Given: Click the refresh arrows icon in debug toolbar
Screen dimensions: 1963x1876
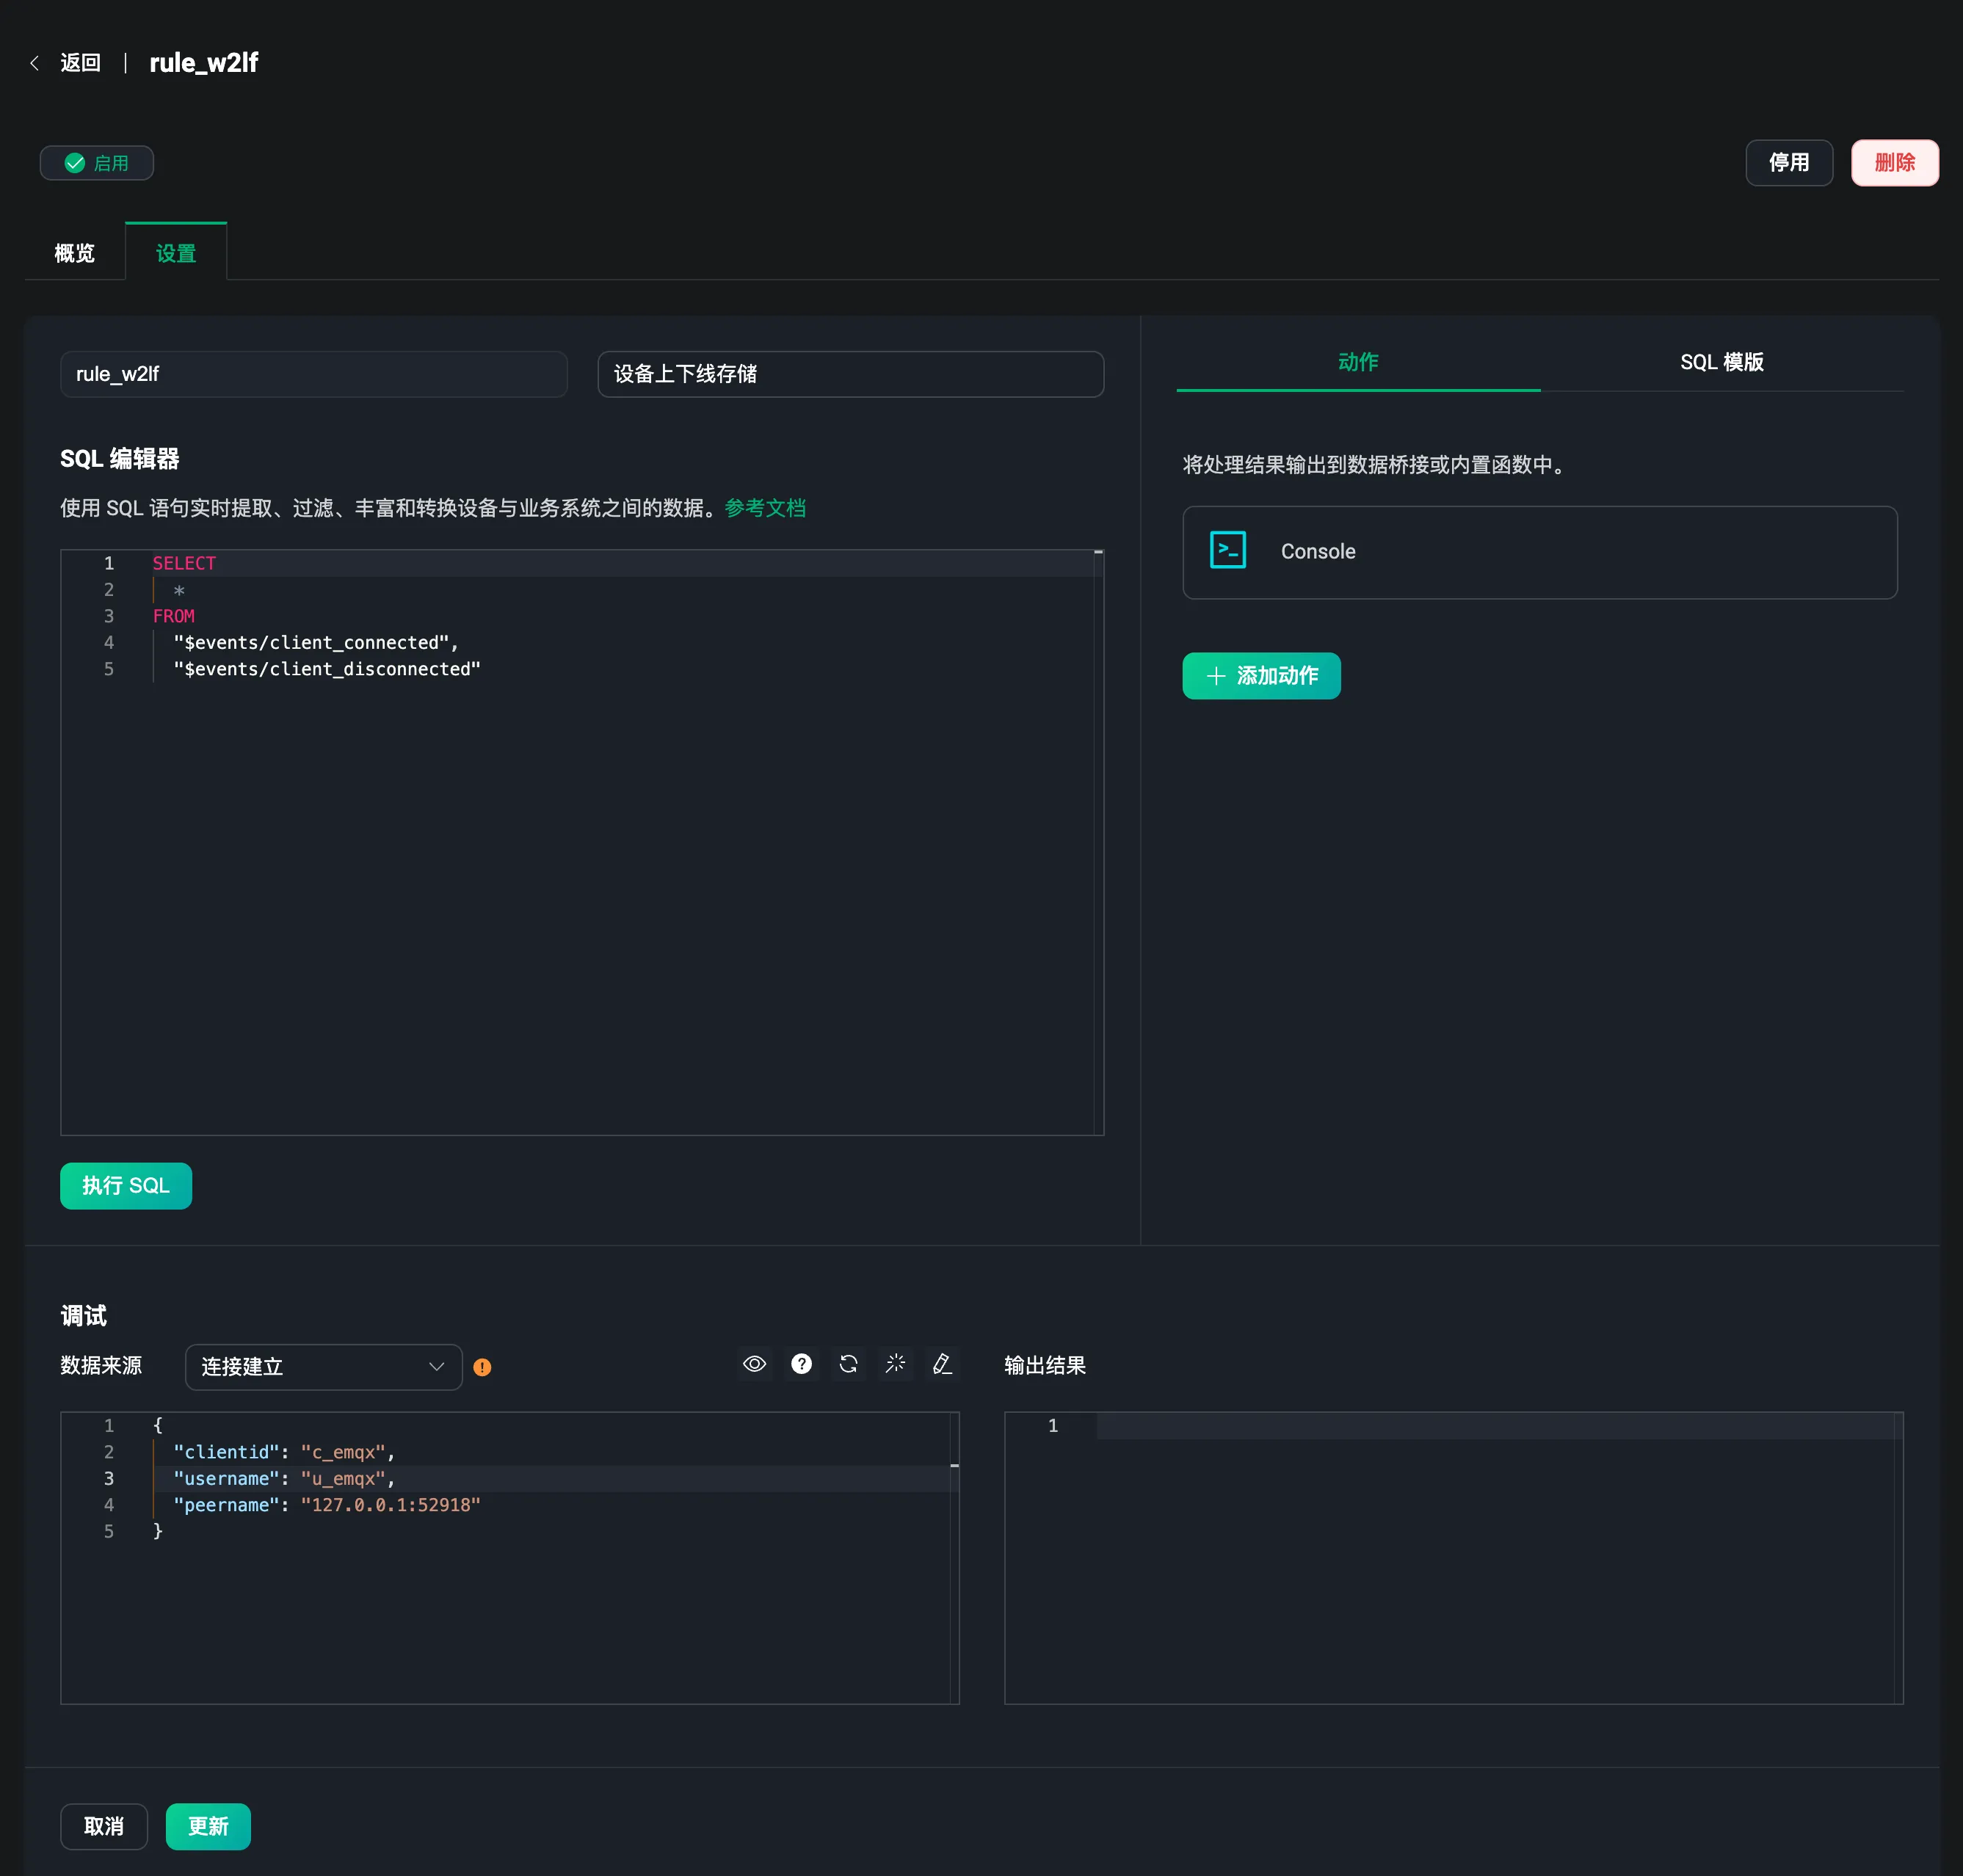Looking at the screenshot, I should [x=848, y=1364].
